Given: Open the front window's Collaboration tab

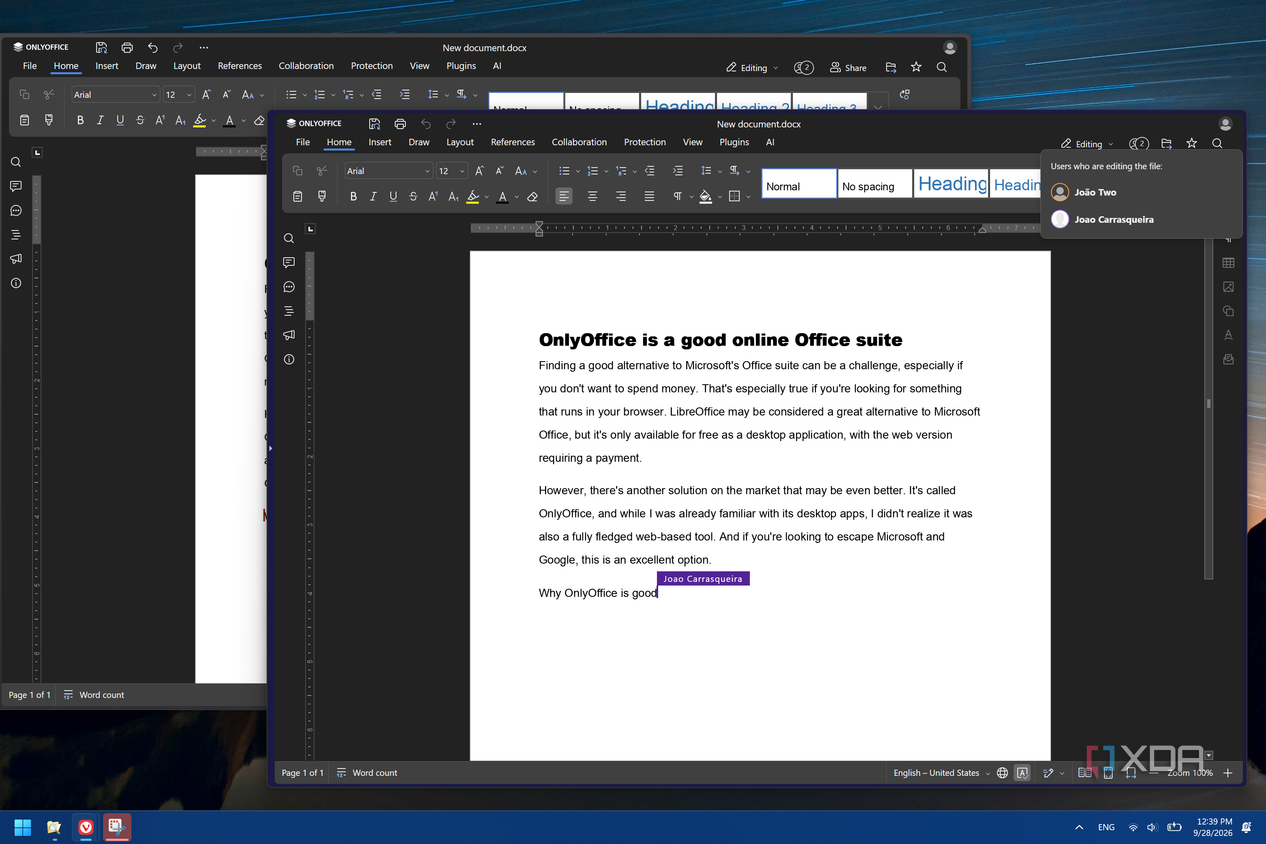Looking at the screenshot, I should pos(579,142).
